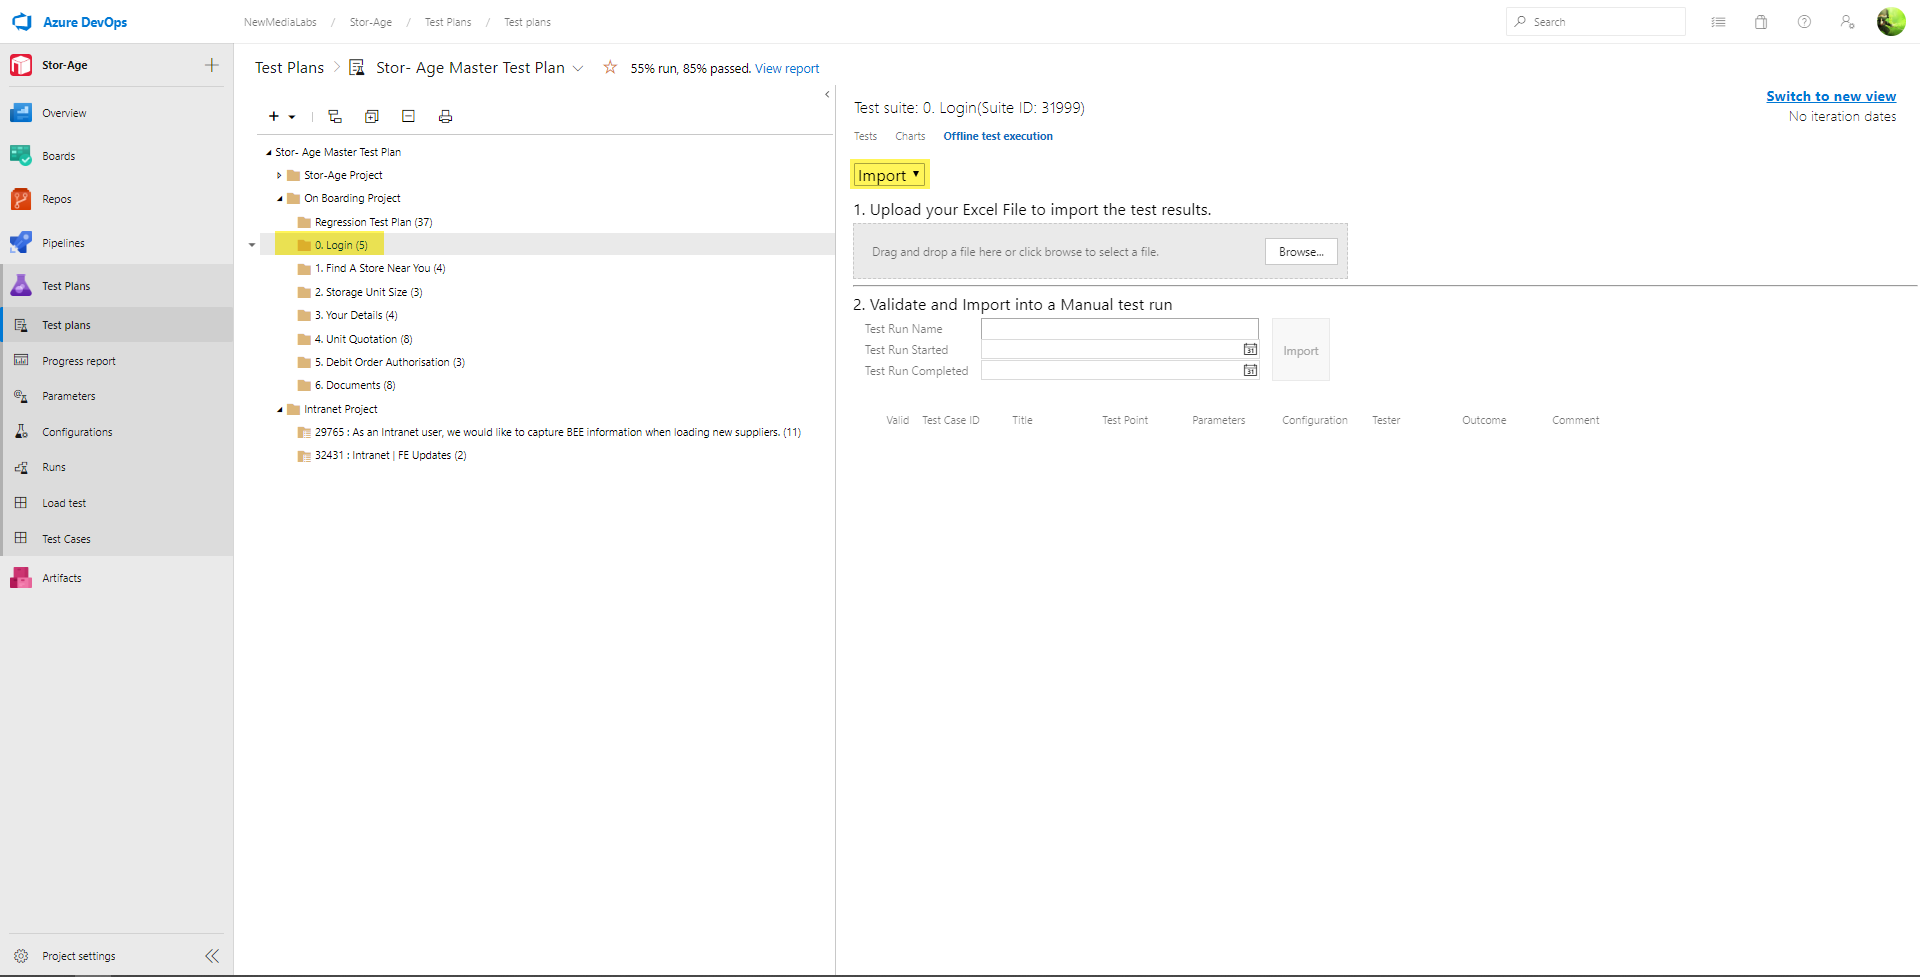Click the Test Plans flask icon

point(21,286)
